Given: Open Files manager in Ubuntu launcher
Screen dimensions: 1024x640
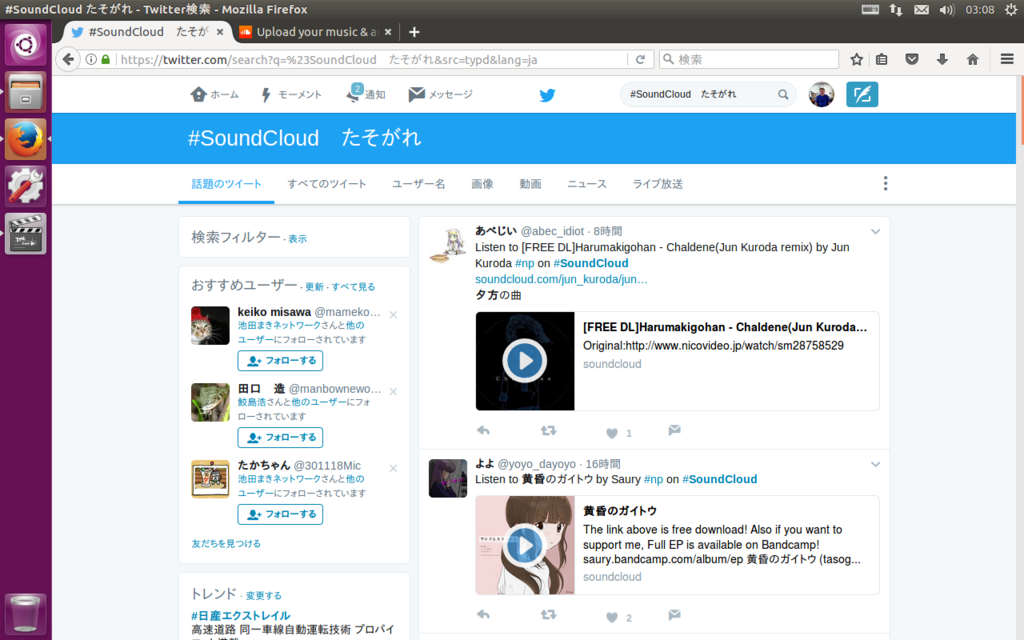Looking at the screenshot, I should pyautogui.click(x=25, y=91).
